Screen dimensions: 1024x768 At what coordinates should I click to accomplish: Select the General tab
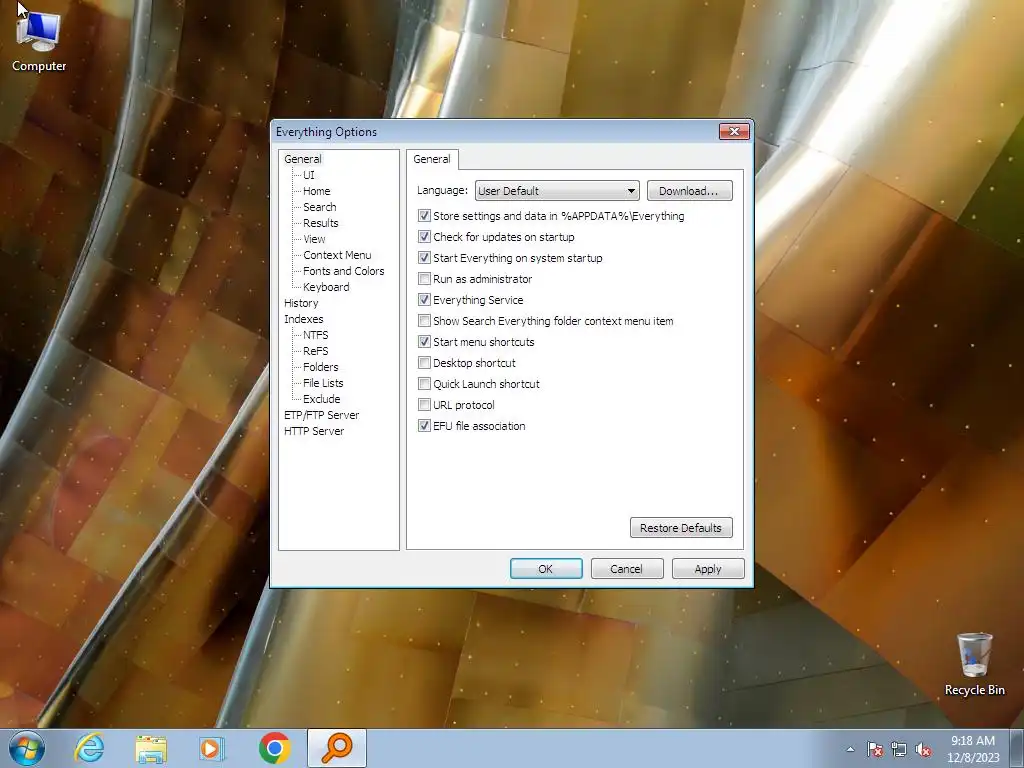(432, 159)
